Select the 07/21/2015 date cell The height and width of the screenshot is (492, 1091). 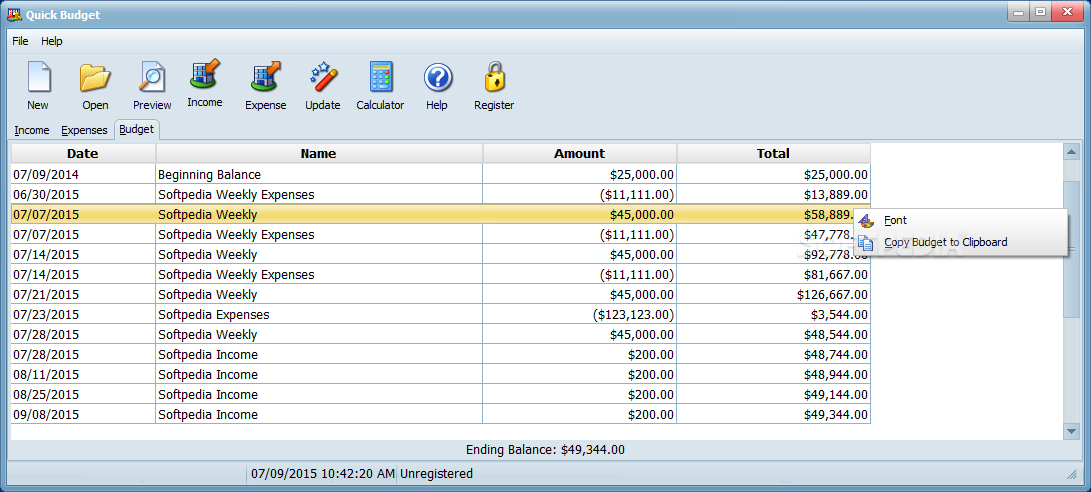83,294
